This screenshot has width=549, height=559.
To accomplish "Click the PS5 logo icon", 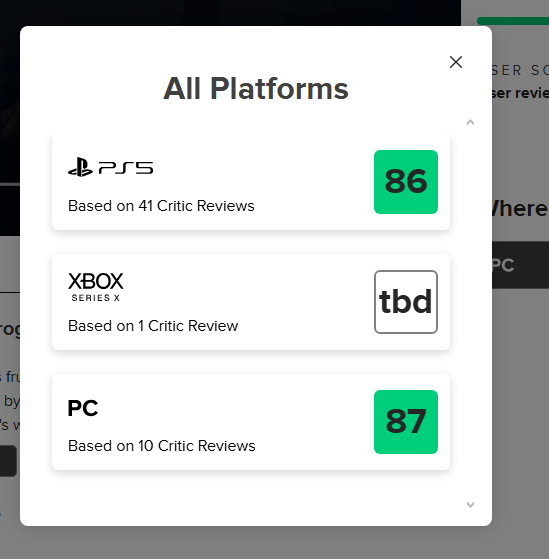I will tap(111, 167).
